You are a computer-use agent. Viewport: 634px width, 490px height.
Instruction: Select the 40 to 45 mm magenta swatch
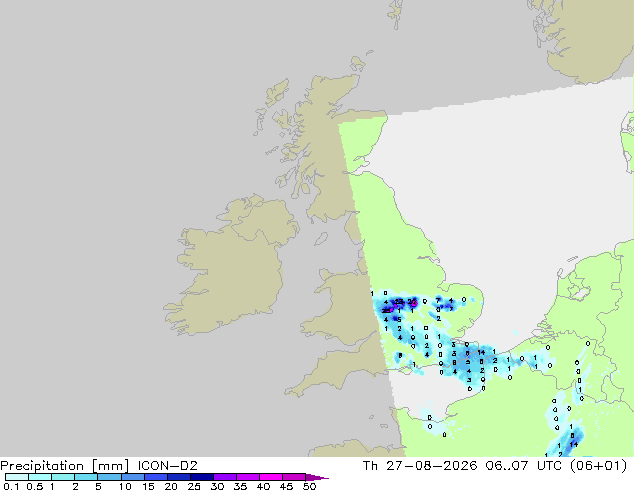[271, 477]
